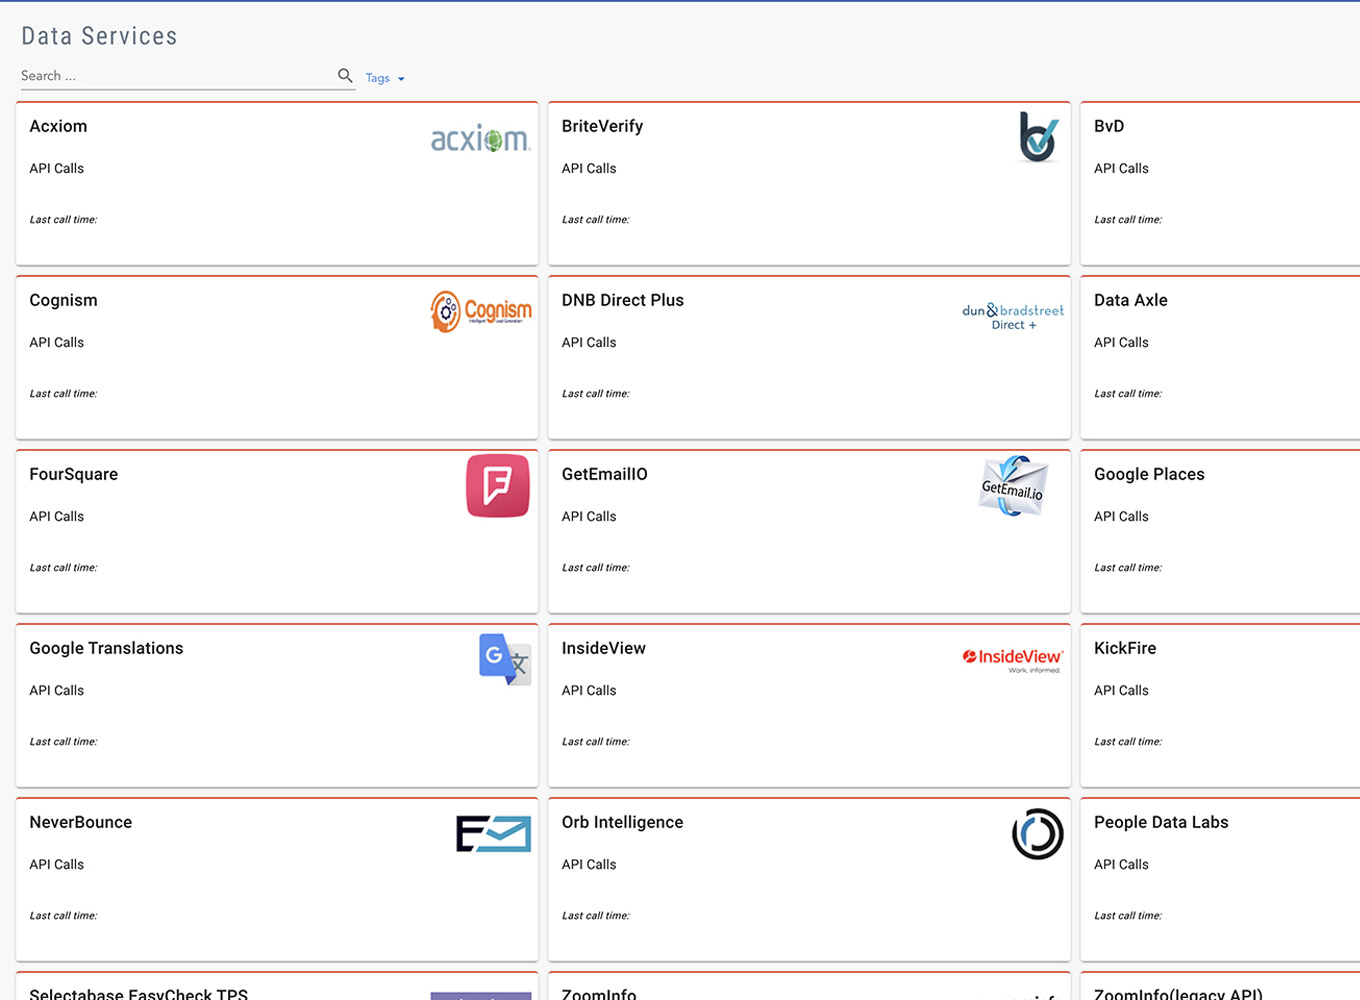Click Last call time in DNB Direct Plus card
1360x1000 pixels.
[x=595, y=393]
